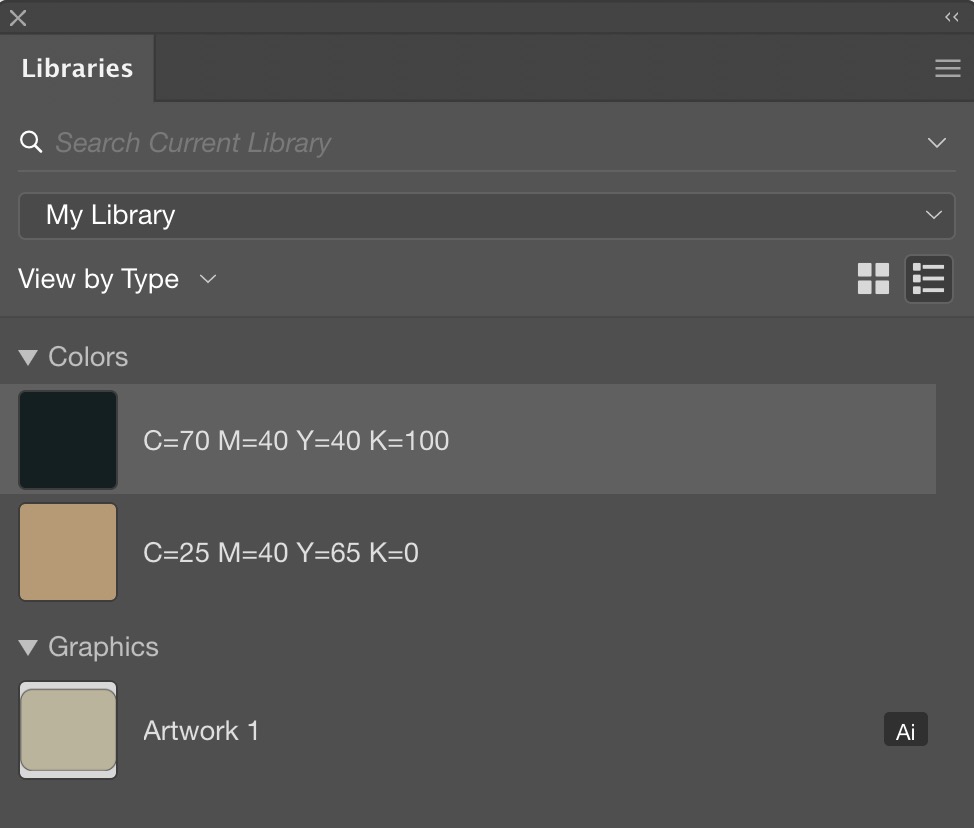The width and height of the screenshot is (974, 828).
Task: Click the search magnifier icon
Action: pyautogui.click(x=31, y=142)
